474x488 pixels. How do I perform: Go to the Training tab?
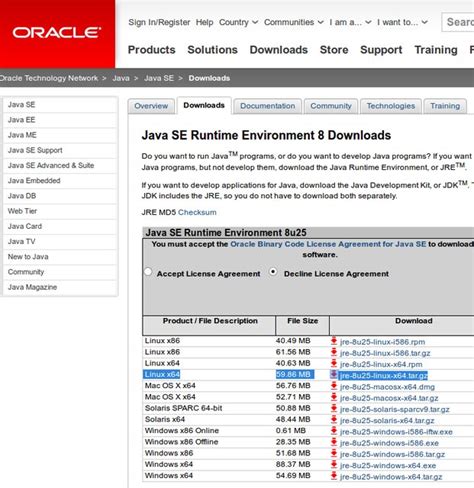(445, 106)
